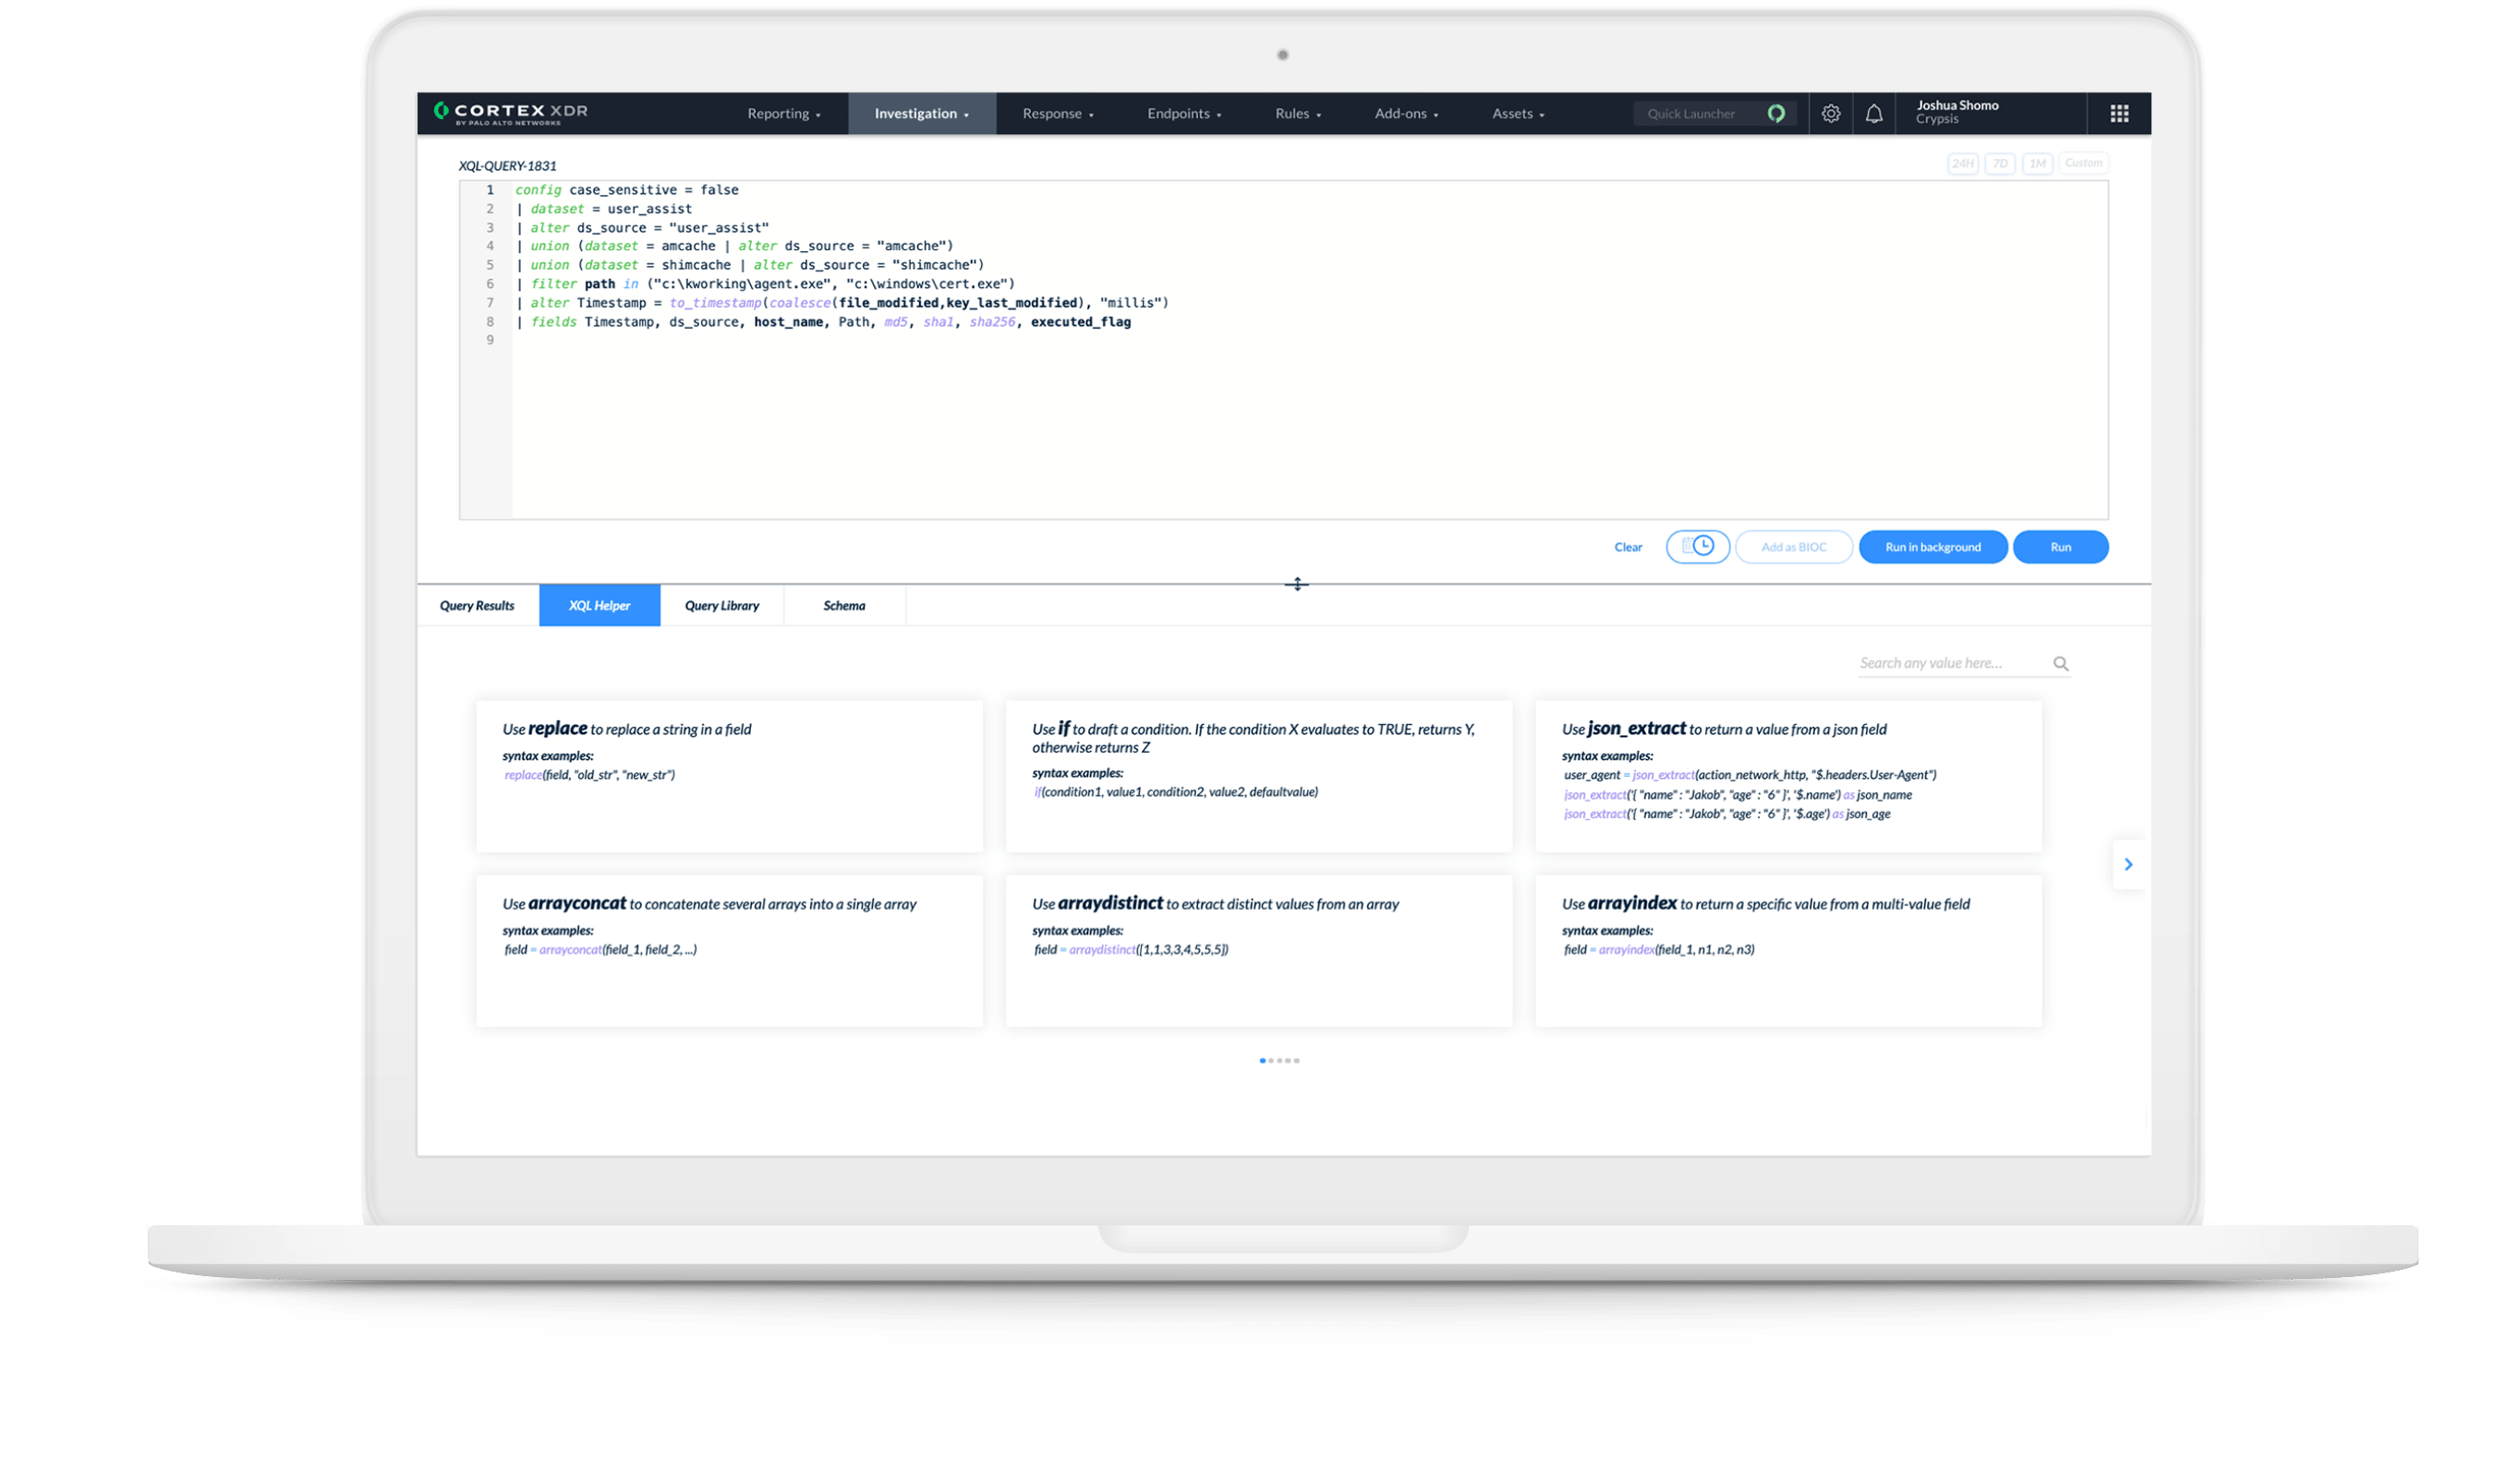Click the search magnifier in XQL Helper
This screenshot has width=2520, height=1472.
(2062, 663)
